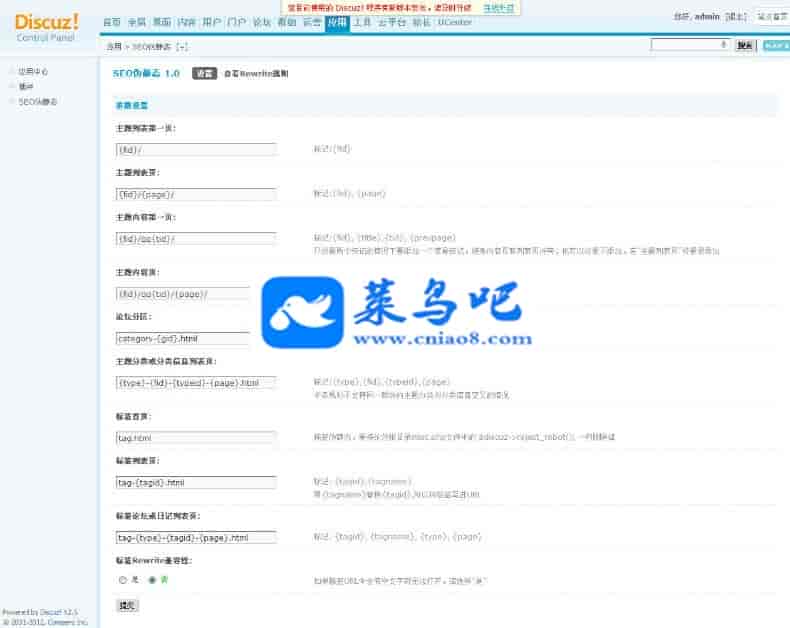Open 应用中心 in the left sidebar
The height and width of the screenshot is (628, 790).
(x=33, y=72)
